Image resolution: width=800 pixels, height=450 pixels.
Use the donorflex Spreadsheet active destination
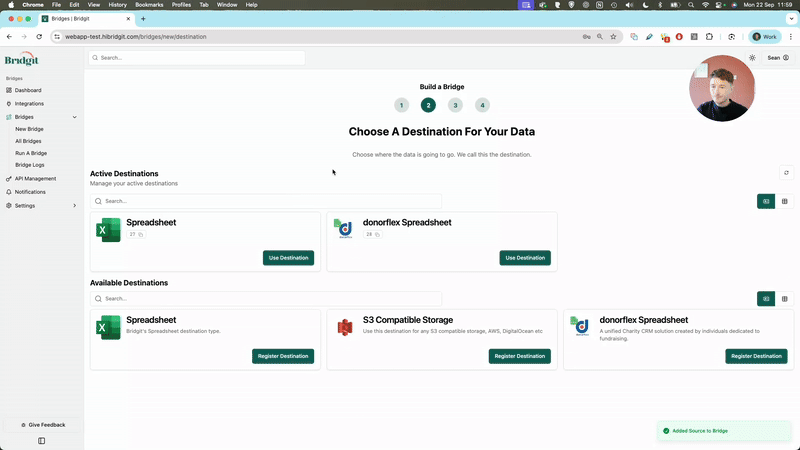(525, 258)
